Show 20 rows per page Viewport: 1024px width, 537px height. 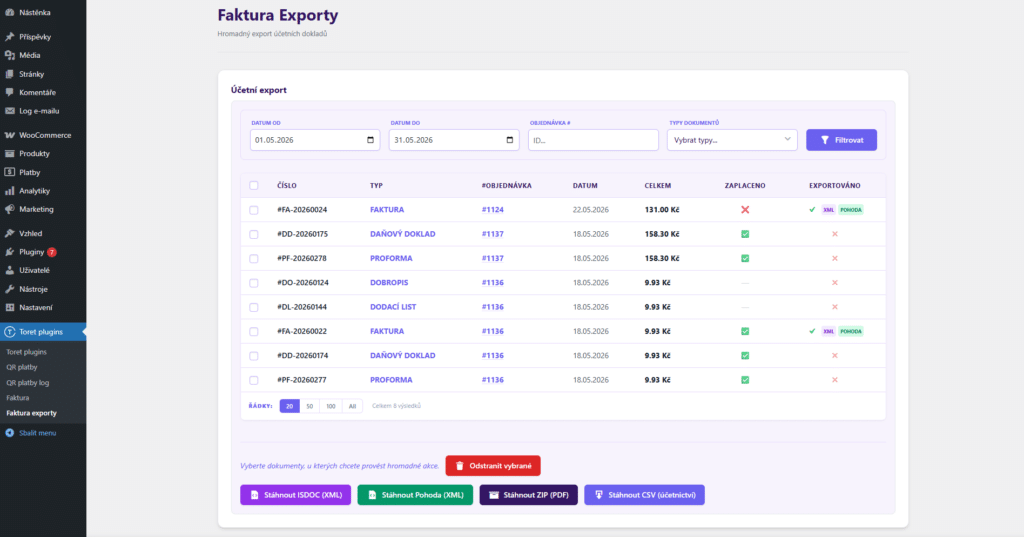click(289, 406)
